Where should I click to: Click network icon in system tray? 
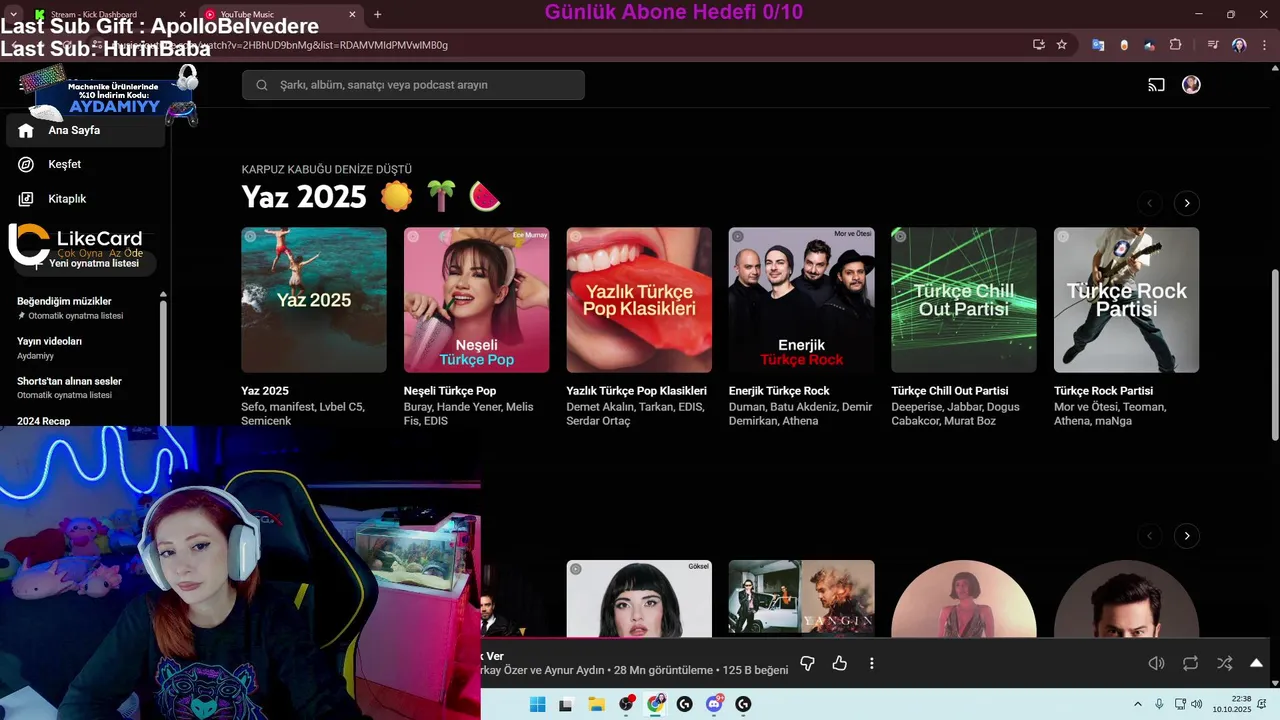[1180, 704]
